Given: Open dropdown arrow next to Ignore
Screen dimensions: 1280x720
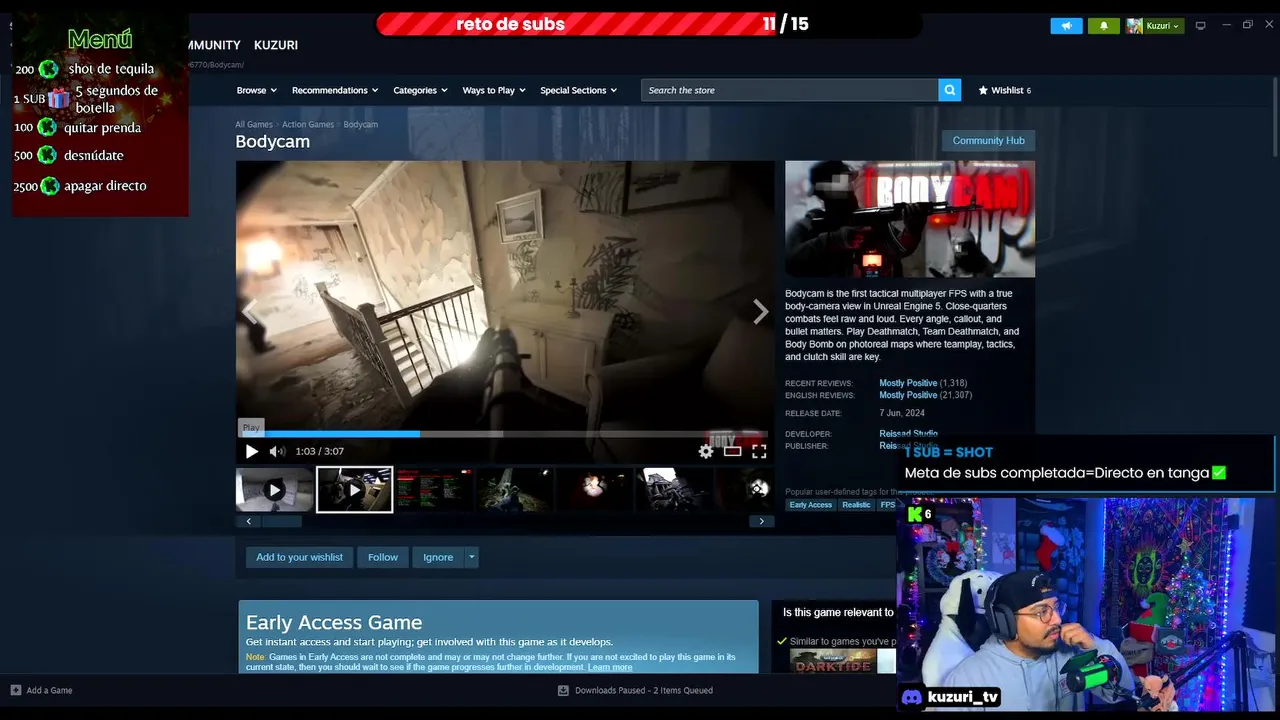Looking at the screenshot, I should (x=471, y=557).
